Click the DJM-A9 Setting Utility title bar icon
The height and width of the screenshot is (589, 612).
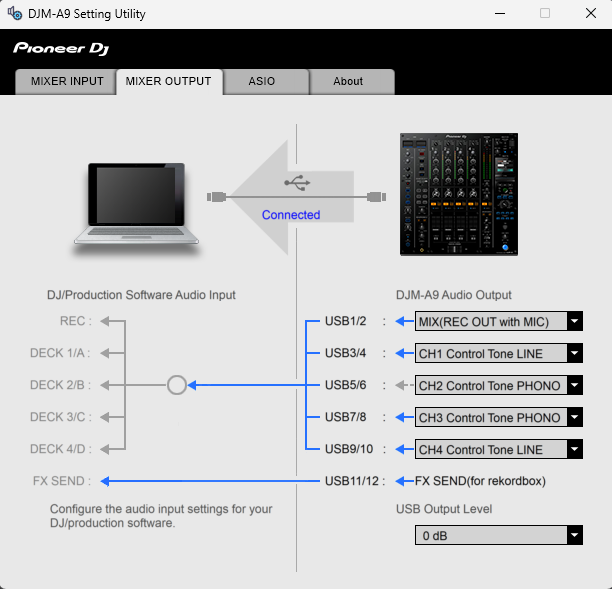15,14
